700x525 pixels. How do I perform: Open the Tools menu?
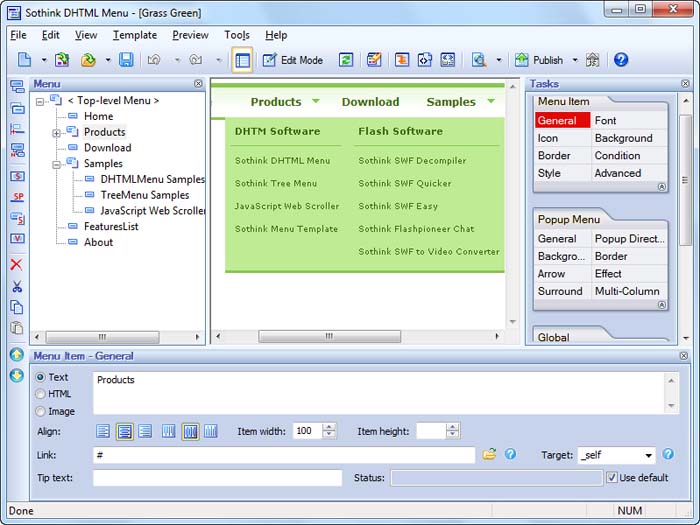tap(237, 35)
